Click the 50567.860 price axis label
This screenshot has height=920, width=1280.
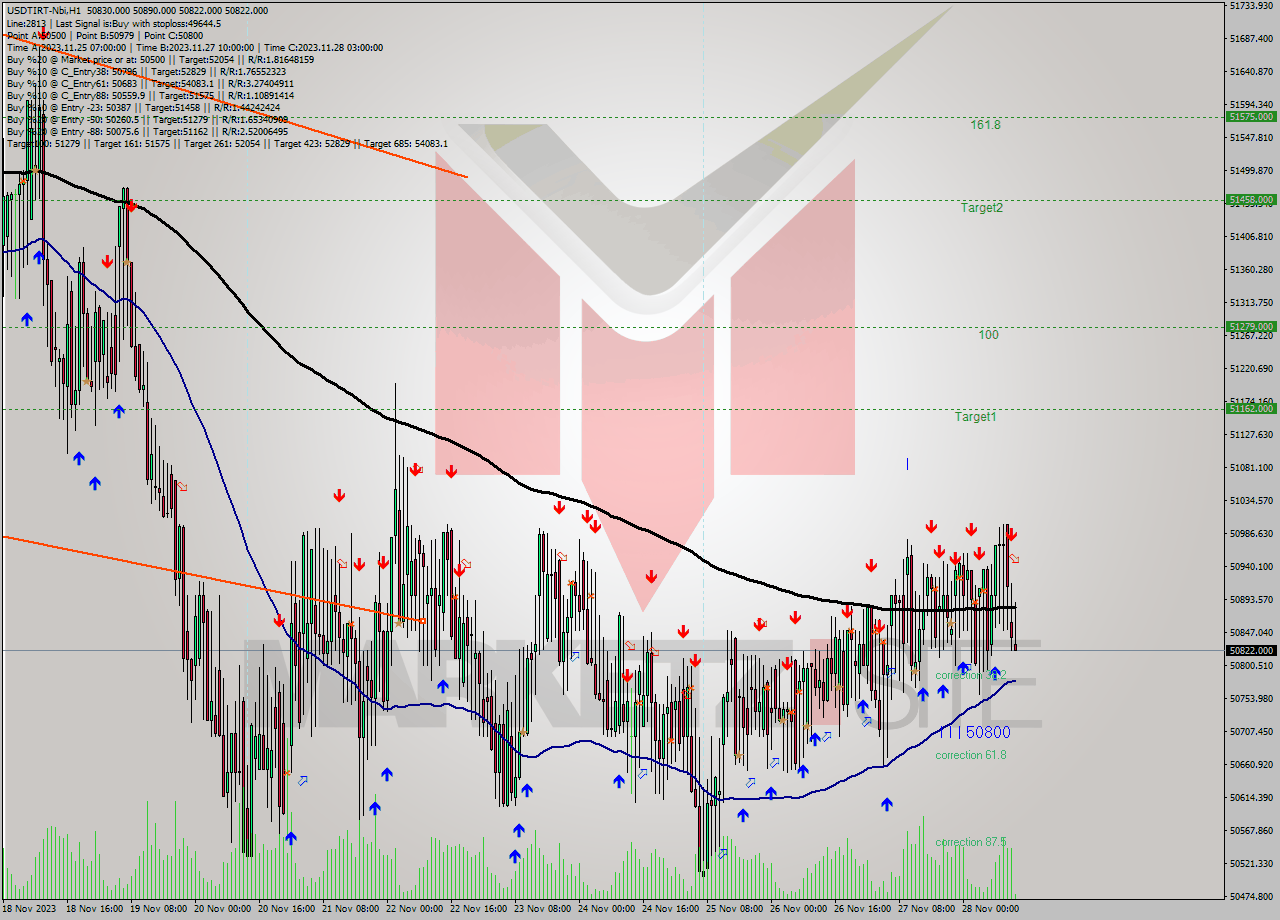[1250, 831]
